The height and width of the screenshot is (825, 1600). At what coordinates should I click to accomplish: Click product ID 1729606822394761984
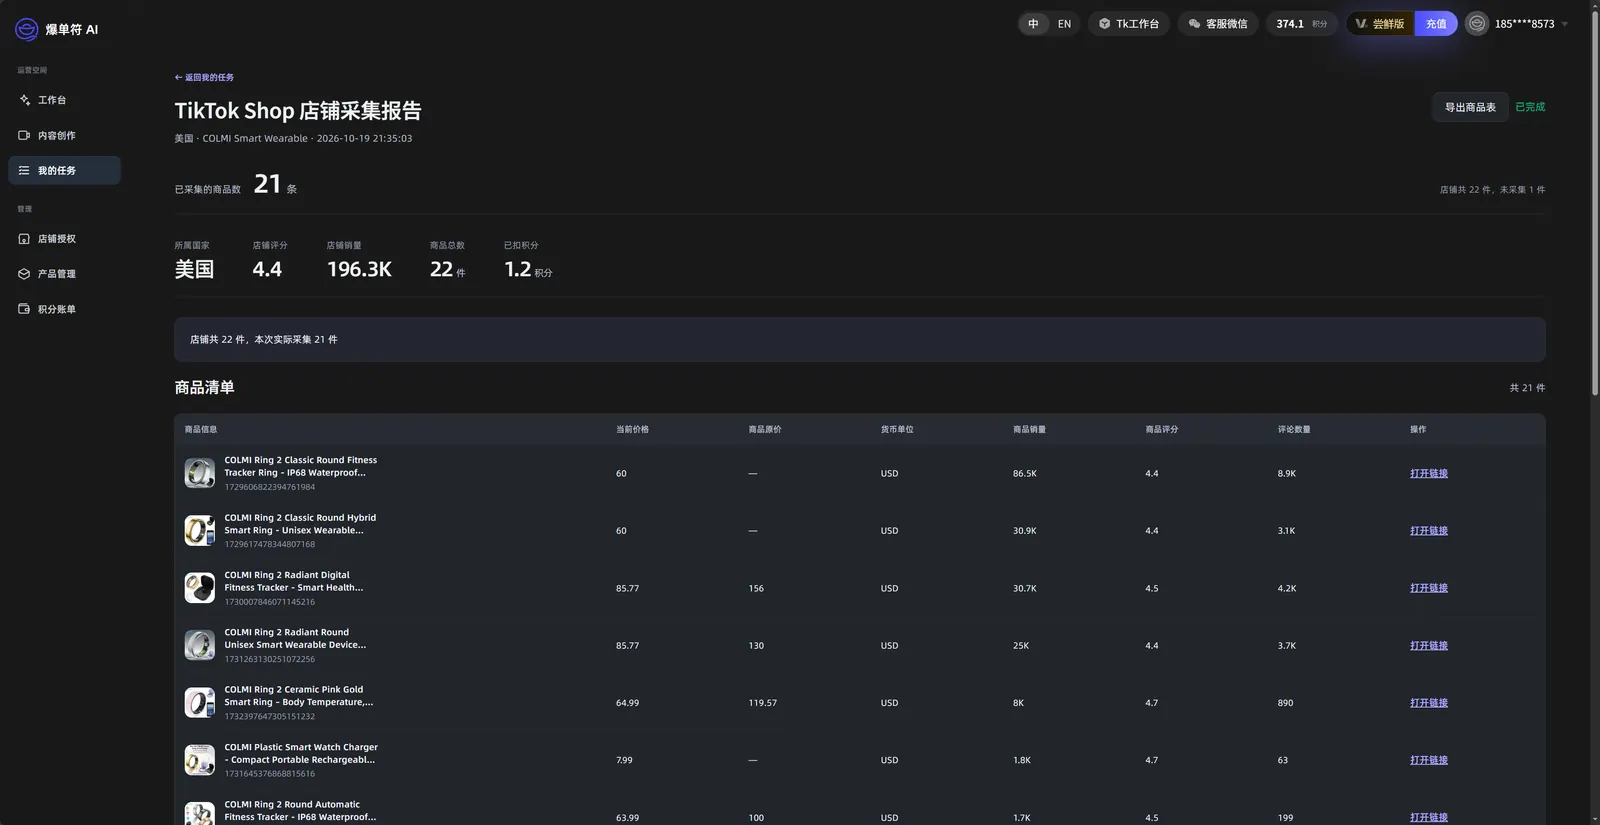point(270,487)
